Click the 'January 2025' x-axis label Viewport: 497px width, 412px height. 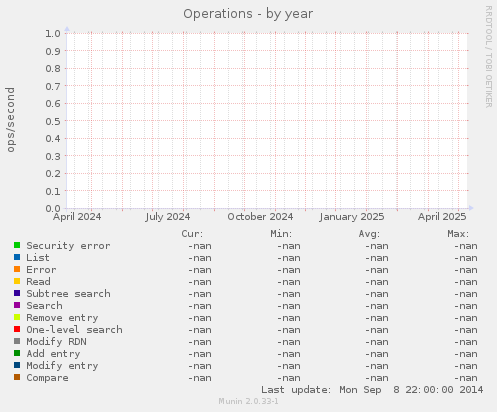point(352,217)
